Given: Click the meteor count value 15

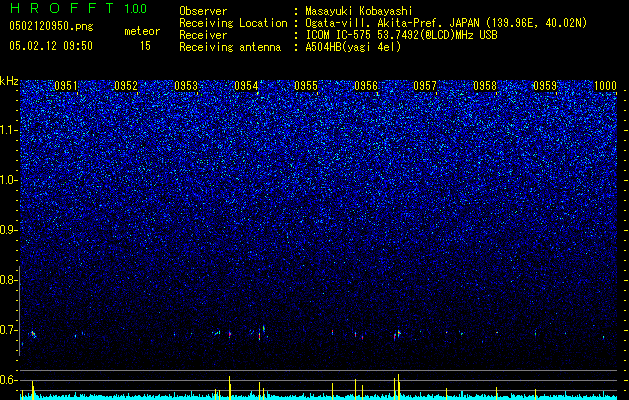Looking at the screenshot, I should point(145,46).
